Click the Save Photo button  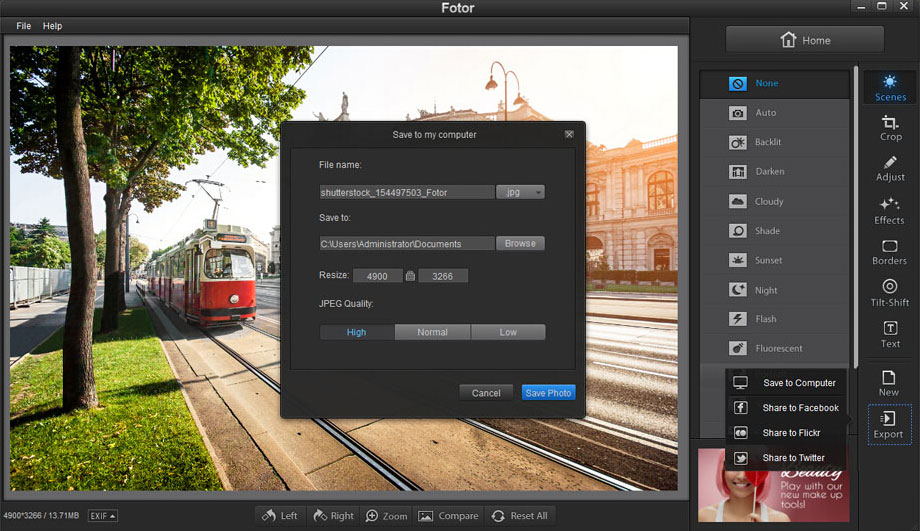[548, 393]
